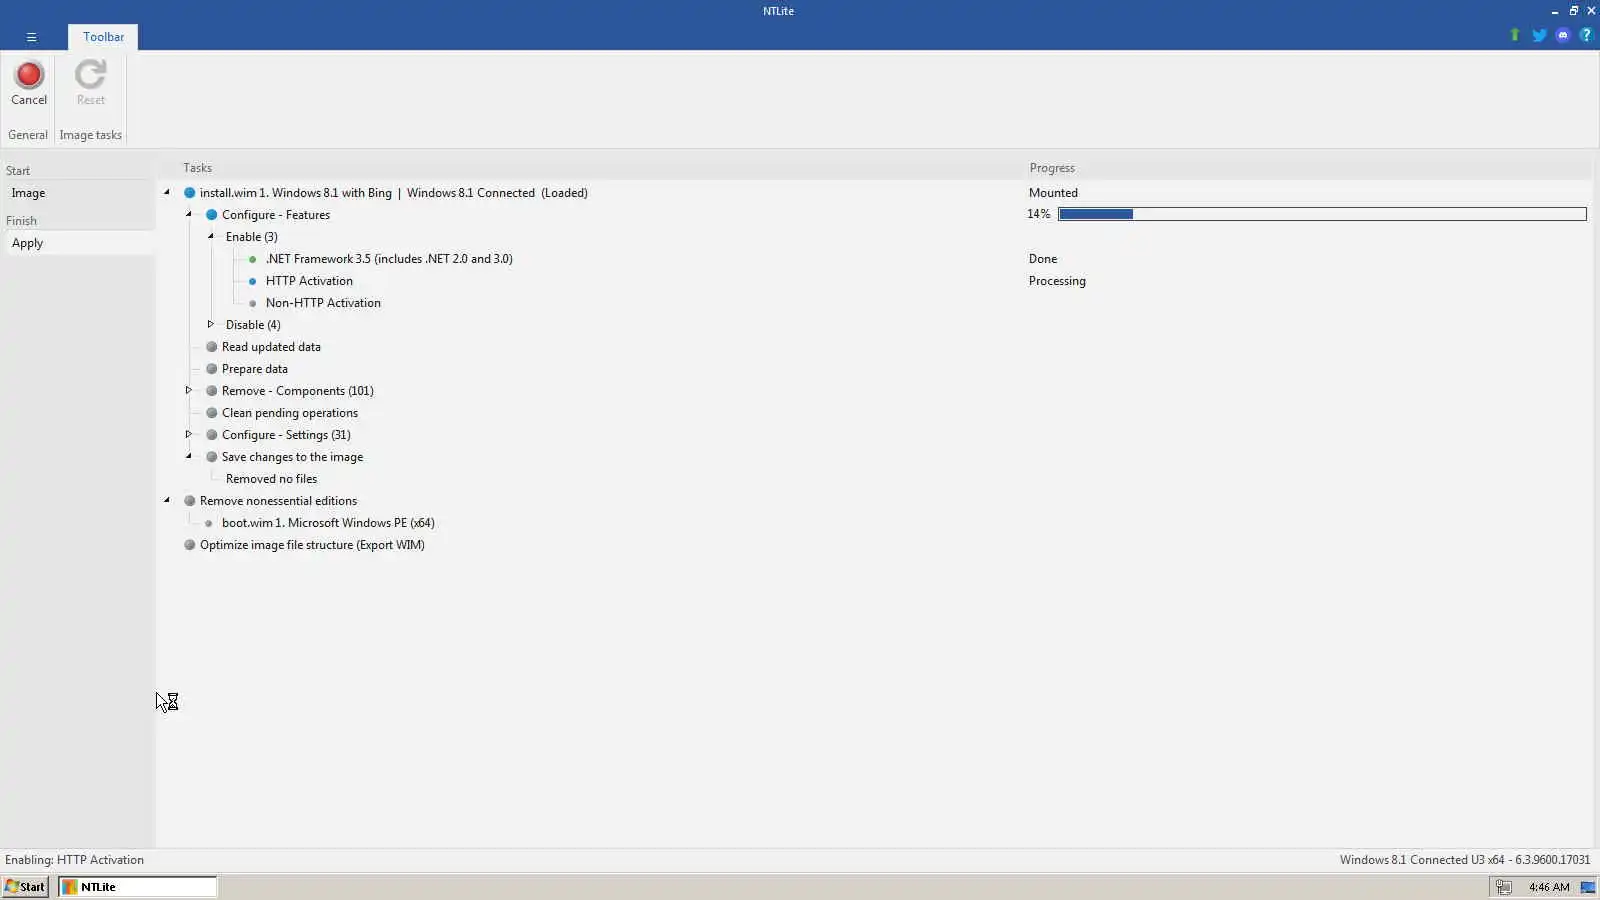
Task: Click the Progress column header
Action: pyautogui.click(x=1052, y=168)
